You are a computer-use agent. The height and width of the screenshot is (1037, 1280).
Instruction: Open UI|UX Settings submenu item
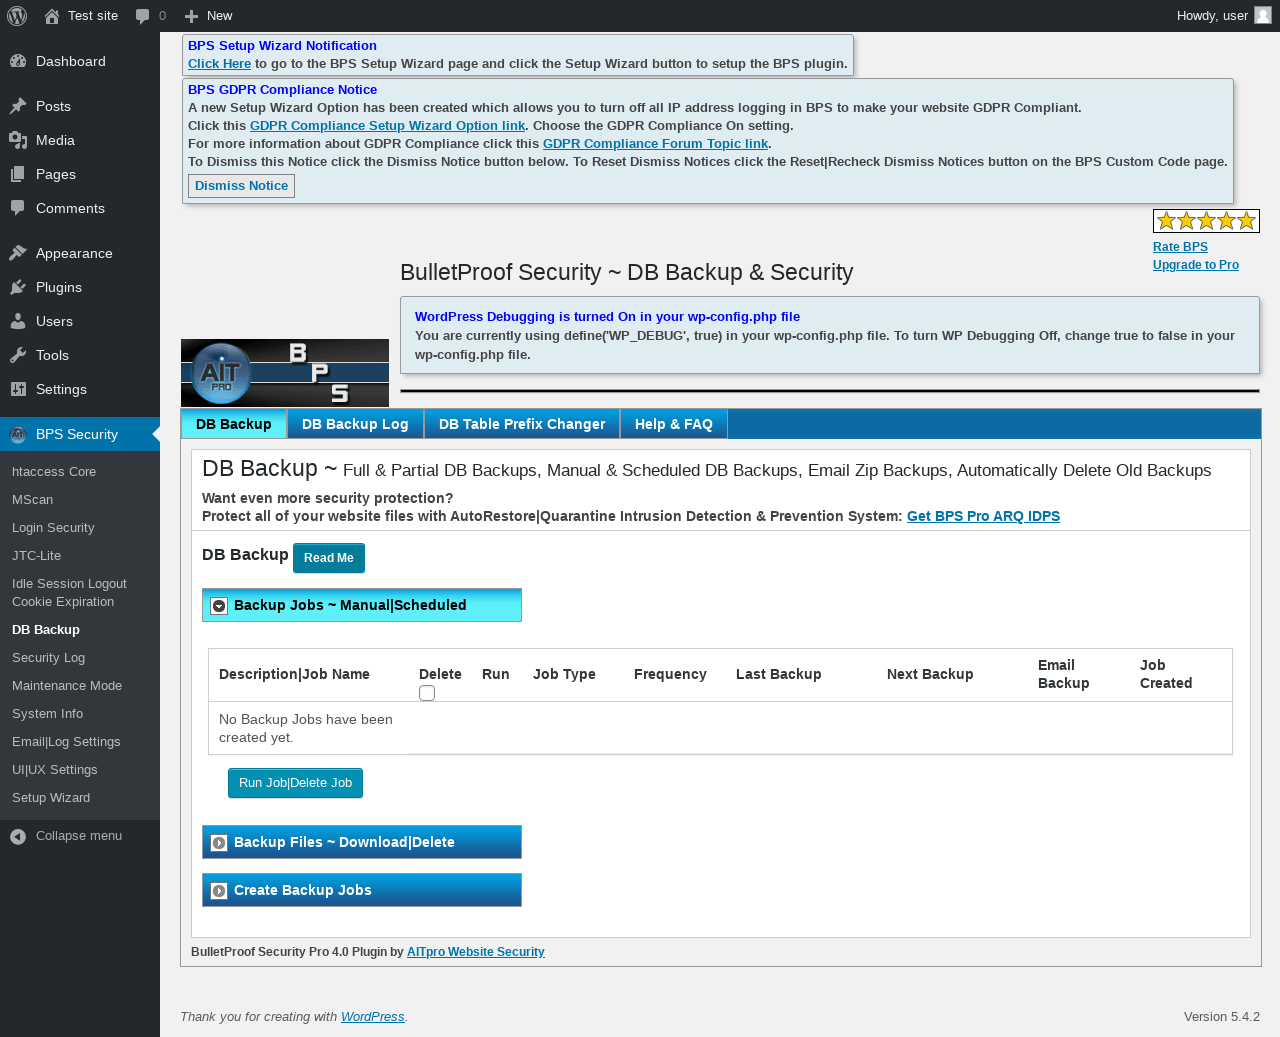(x=55, y=770)
